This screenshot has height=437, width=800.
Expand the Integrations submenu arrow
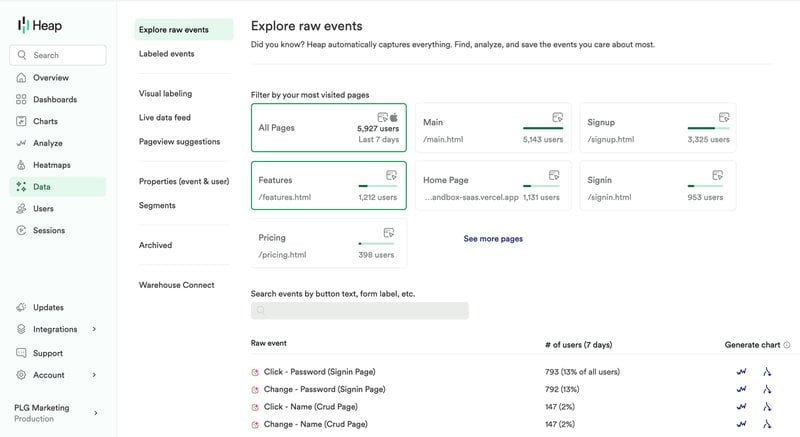coord(94,329)
